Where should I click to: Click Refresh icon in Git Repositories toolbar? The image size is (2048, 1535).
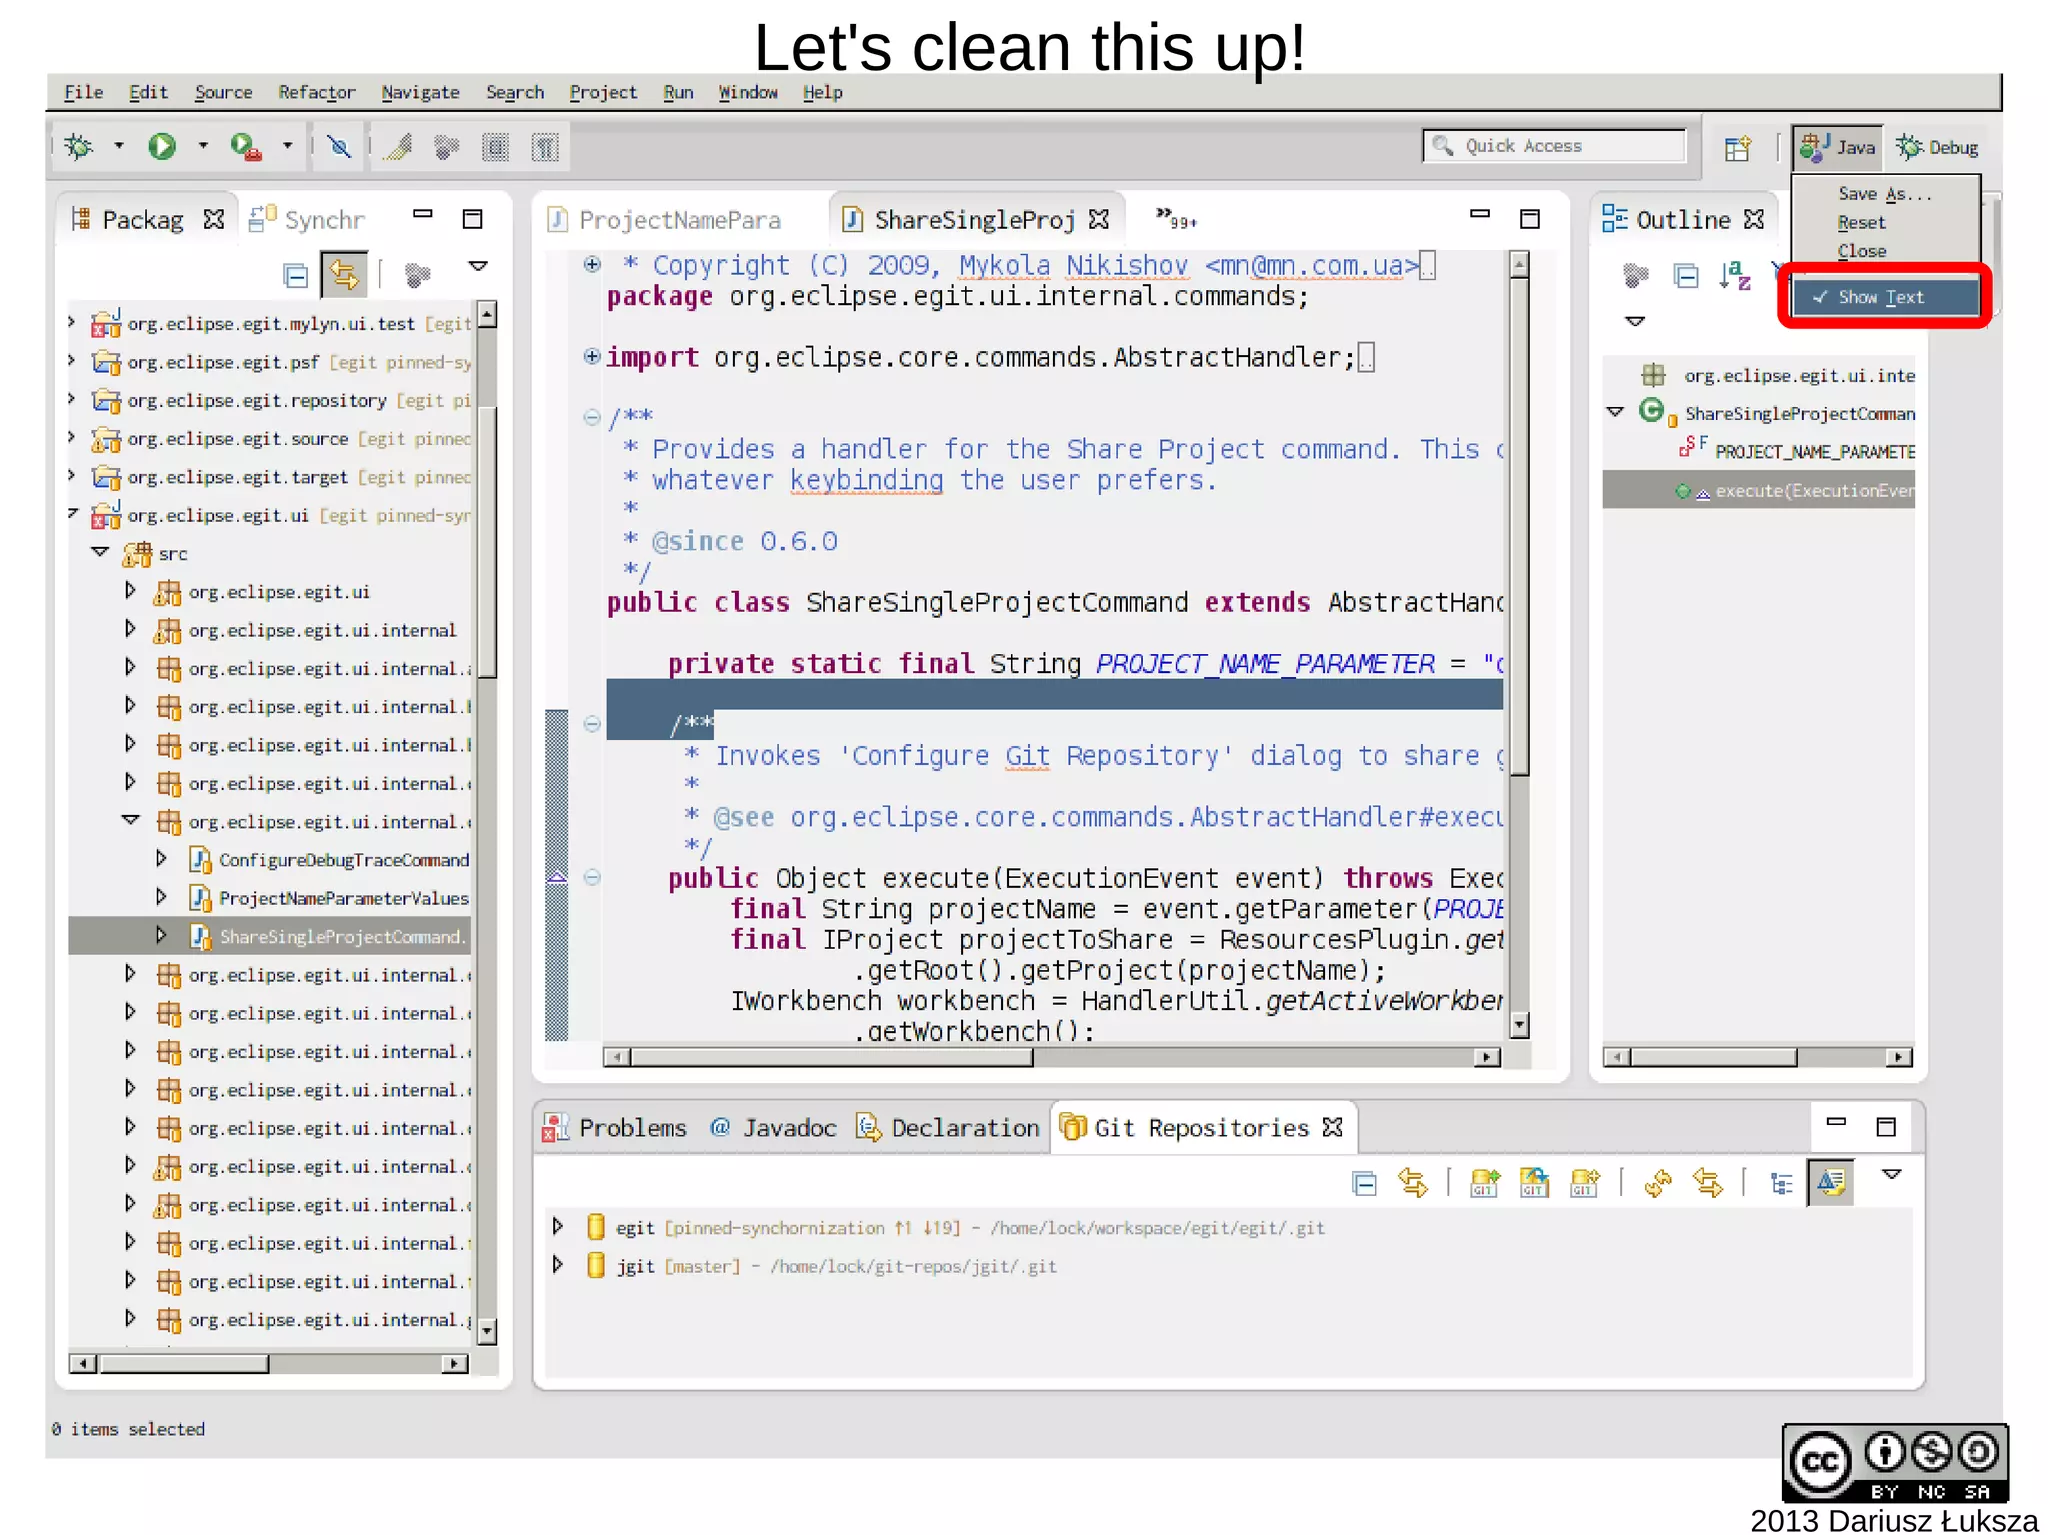(1658, 1183)
